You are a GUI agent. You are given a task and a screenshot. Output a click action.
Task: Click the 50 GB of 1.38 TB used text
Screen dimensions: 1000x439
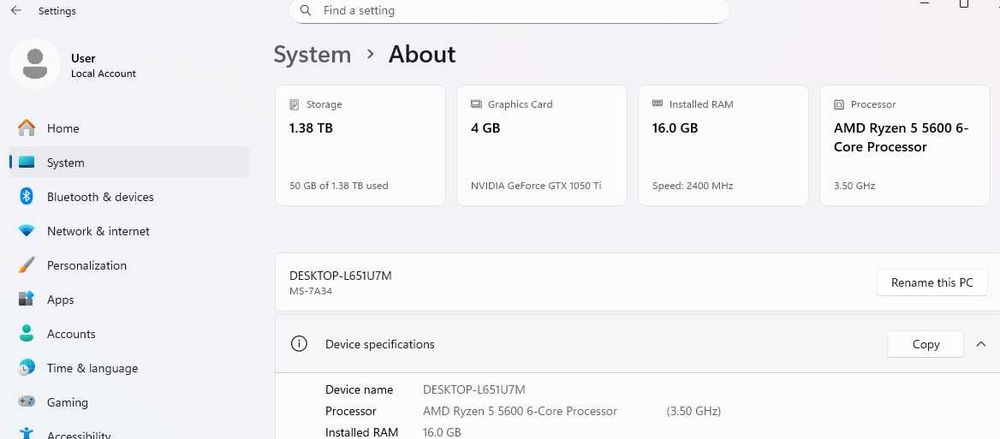339,186
